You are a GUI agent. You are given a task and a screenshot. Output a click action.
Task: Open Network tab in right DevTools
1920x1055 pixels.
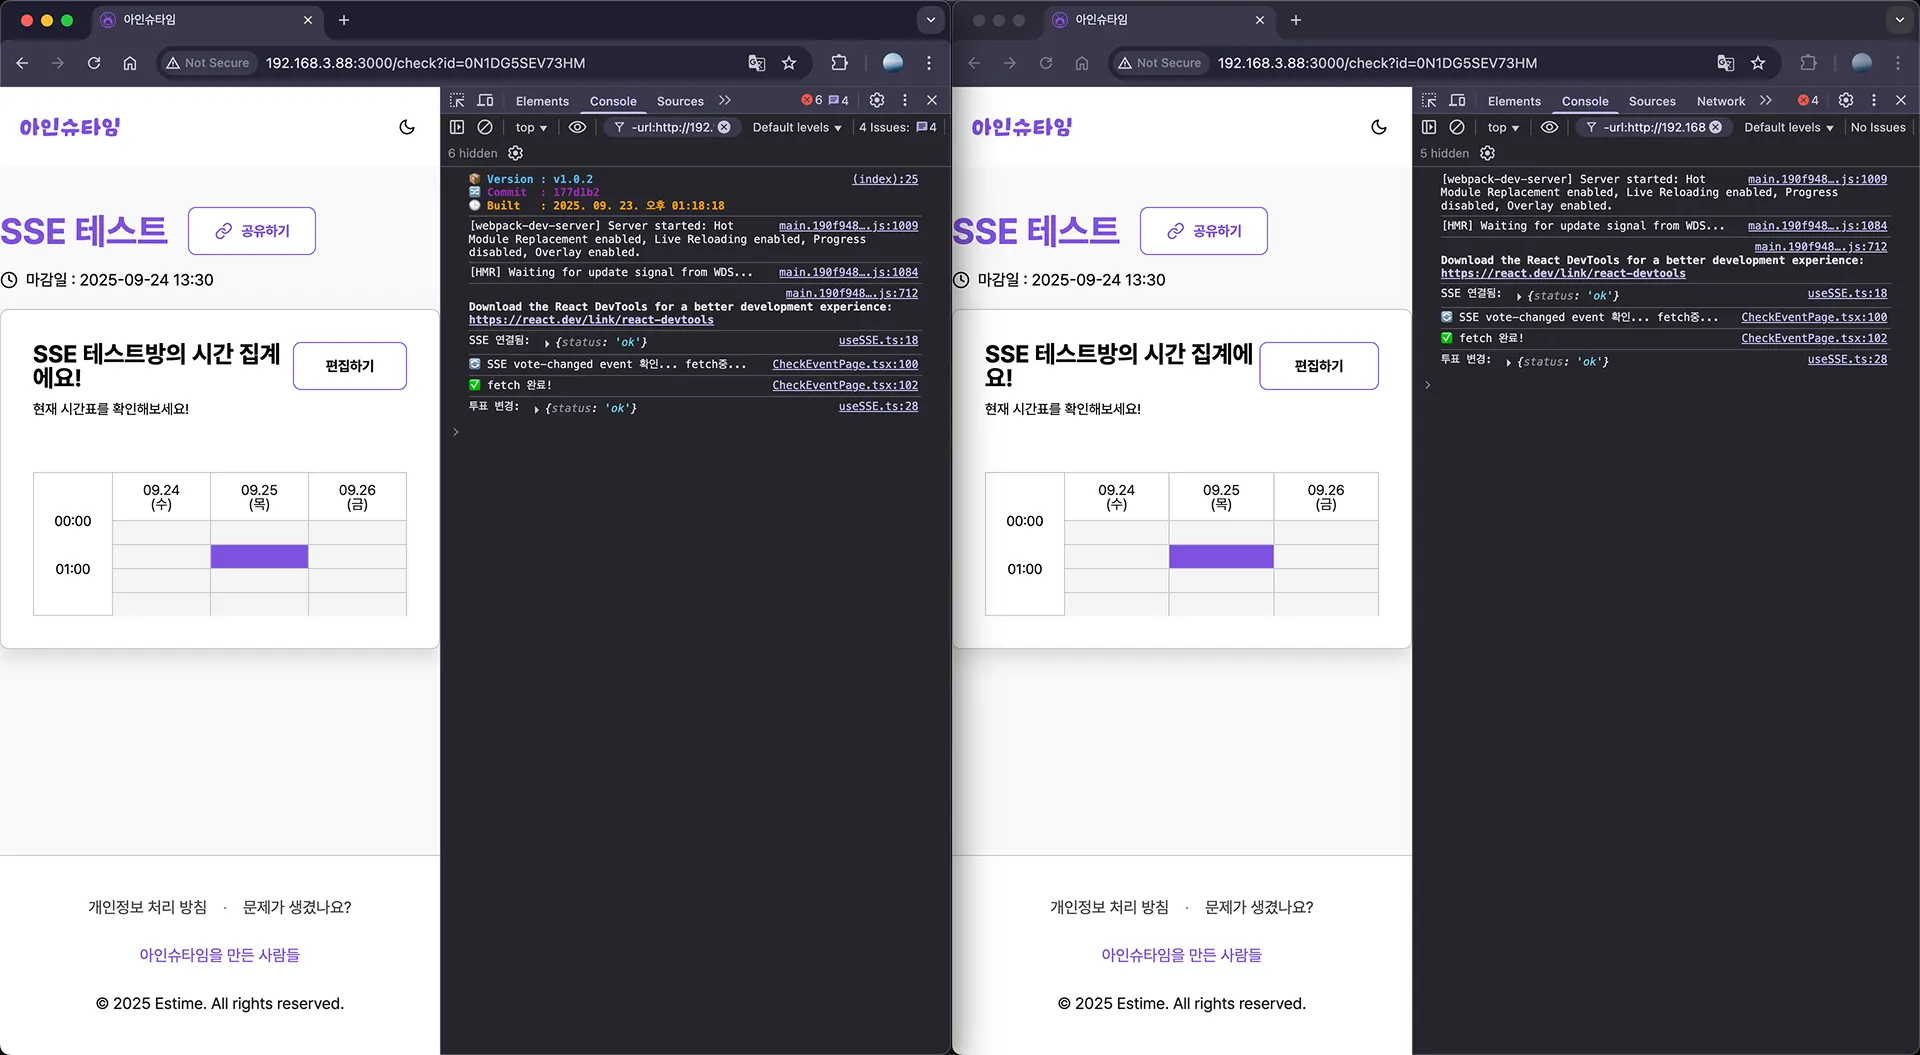[1720, 101]
